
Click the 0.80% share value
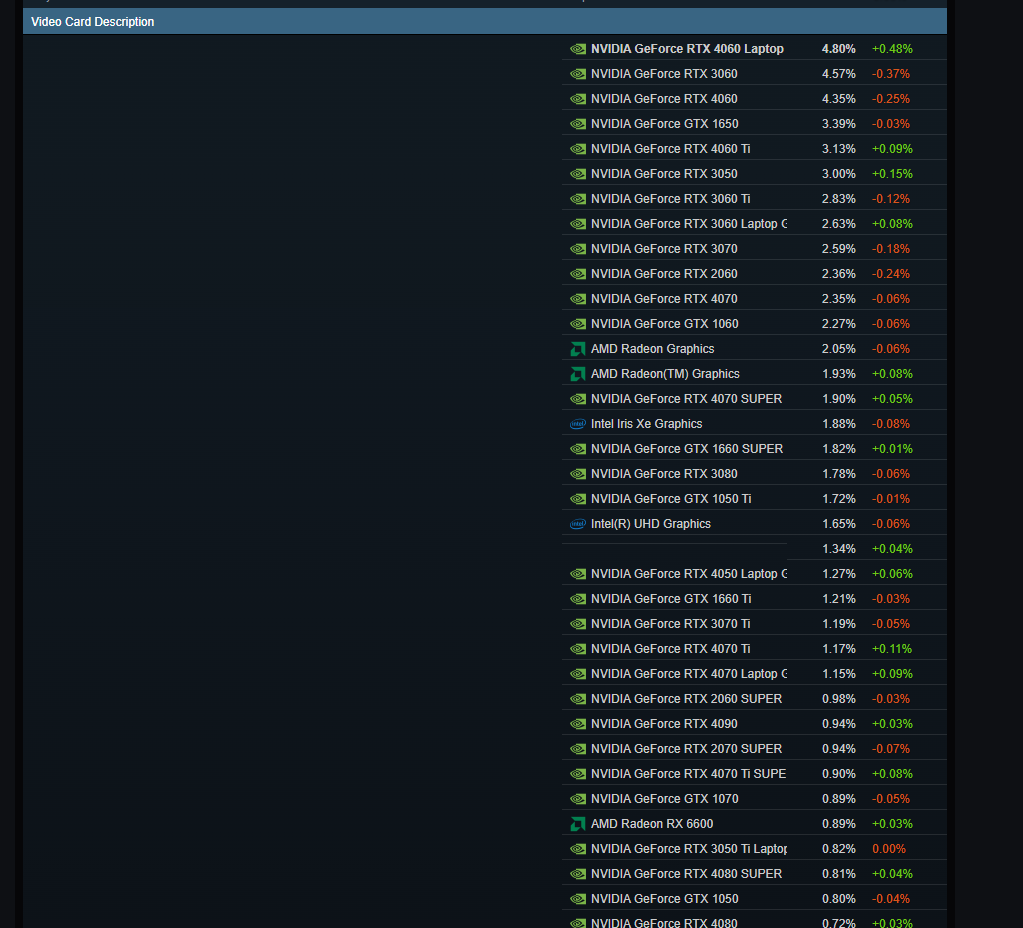(838, 899)
